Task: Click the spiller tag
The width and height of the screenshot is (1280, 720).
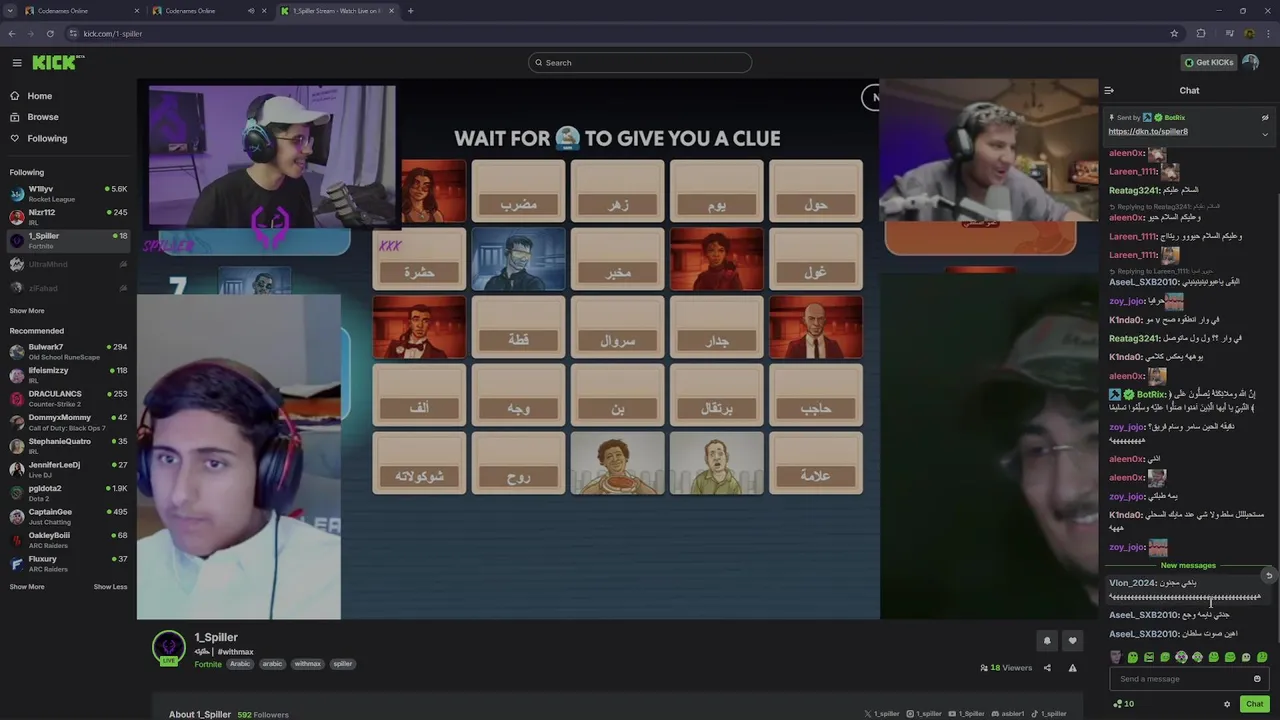Action: (342, 664)
